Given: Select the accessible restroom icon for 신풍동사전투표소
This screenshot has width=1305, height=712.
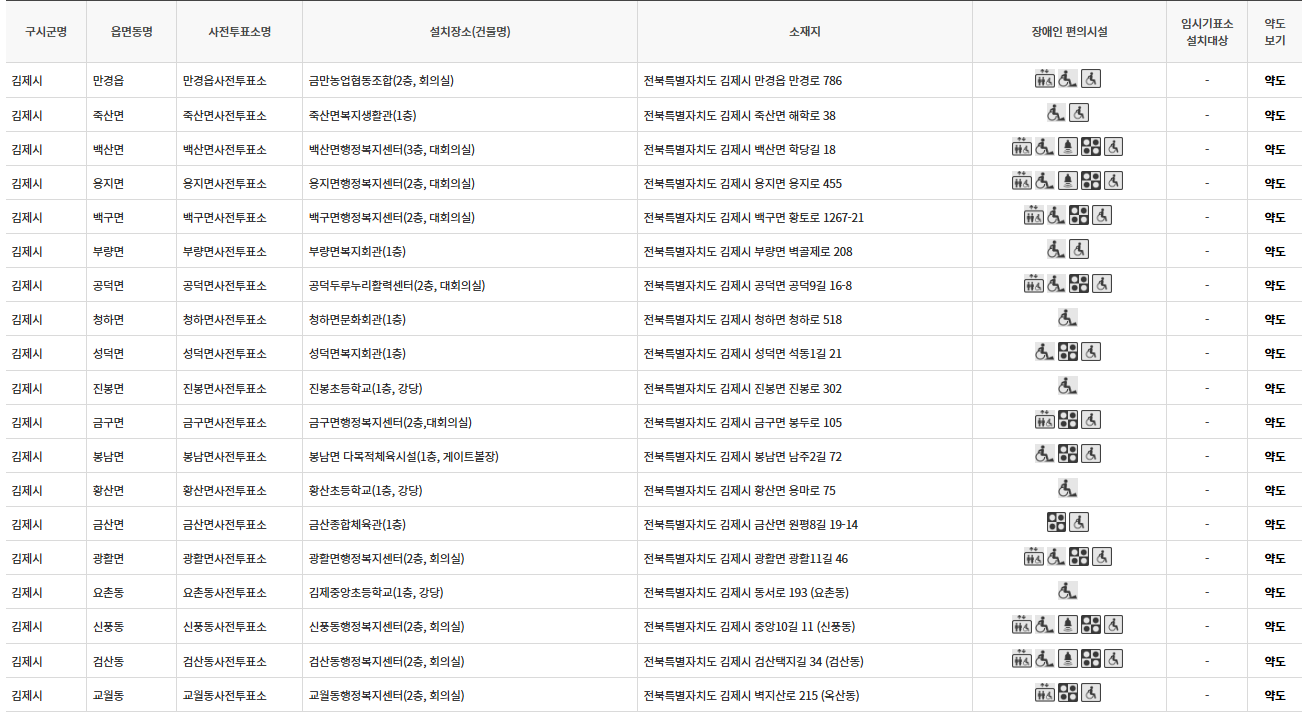Looking at the screenshot, I should [x=1021, y=625].
